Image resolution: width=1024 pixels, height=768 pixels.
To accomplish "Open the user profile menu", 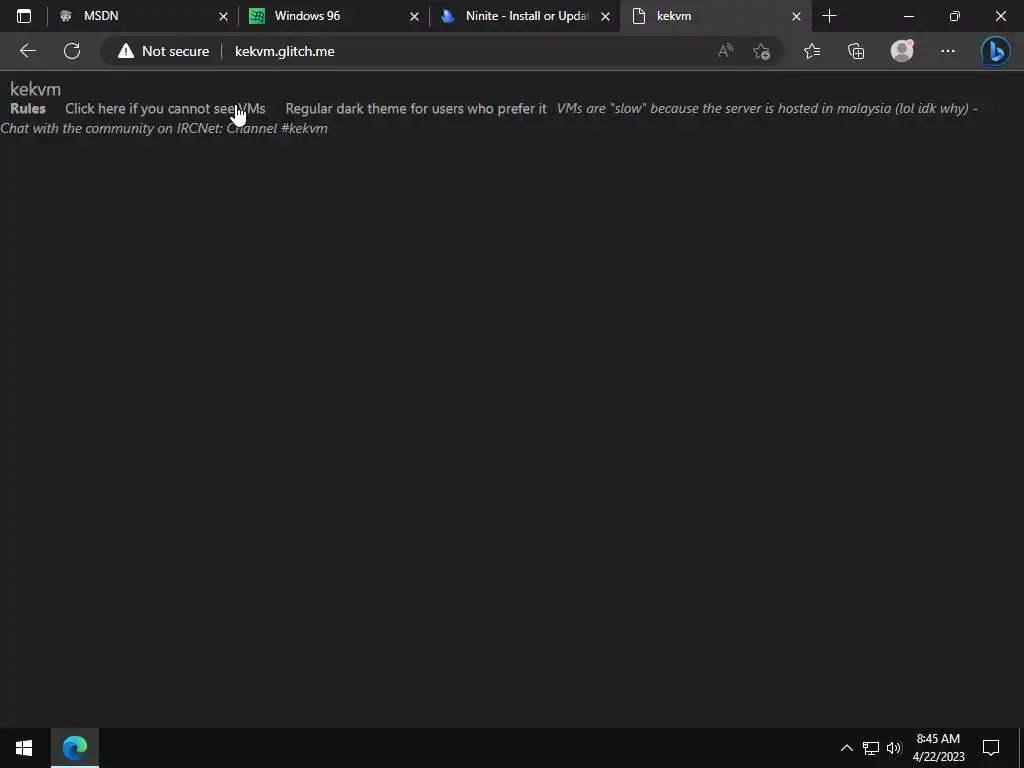I will (x=902, y=51).
